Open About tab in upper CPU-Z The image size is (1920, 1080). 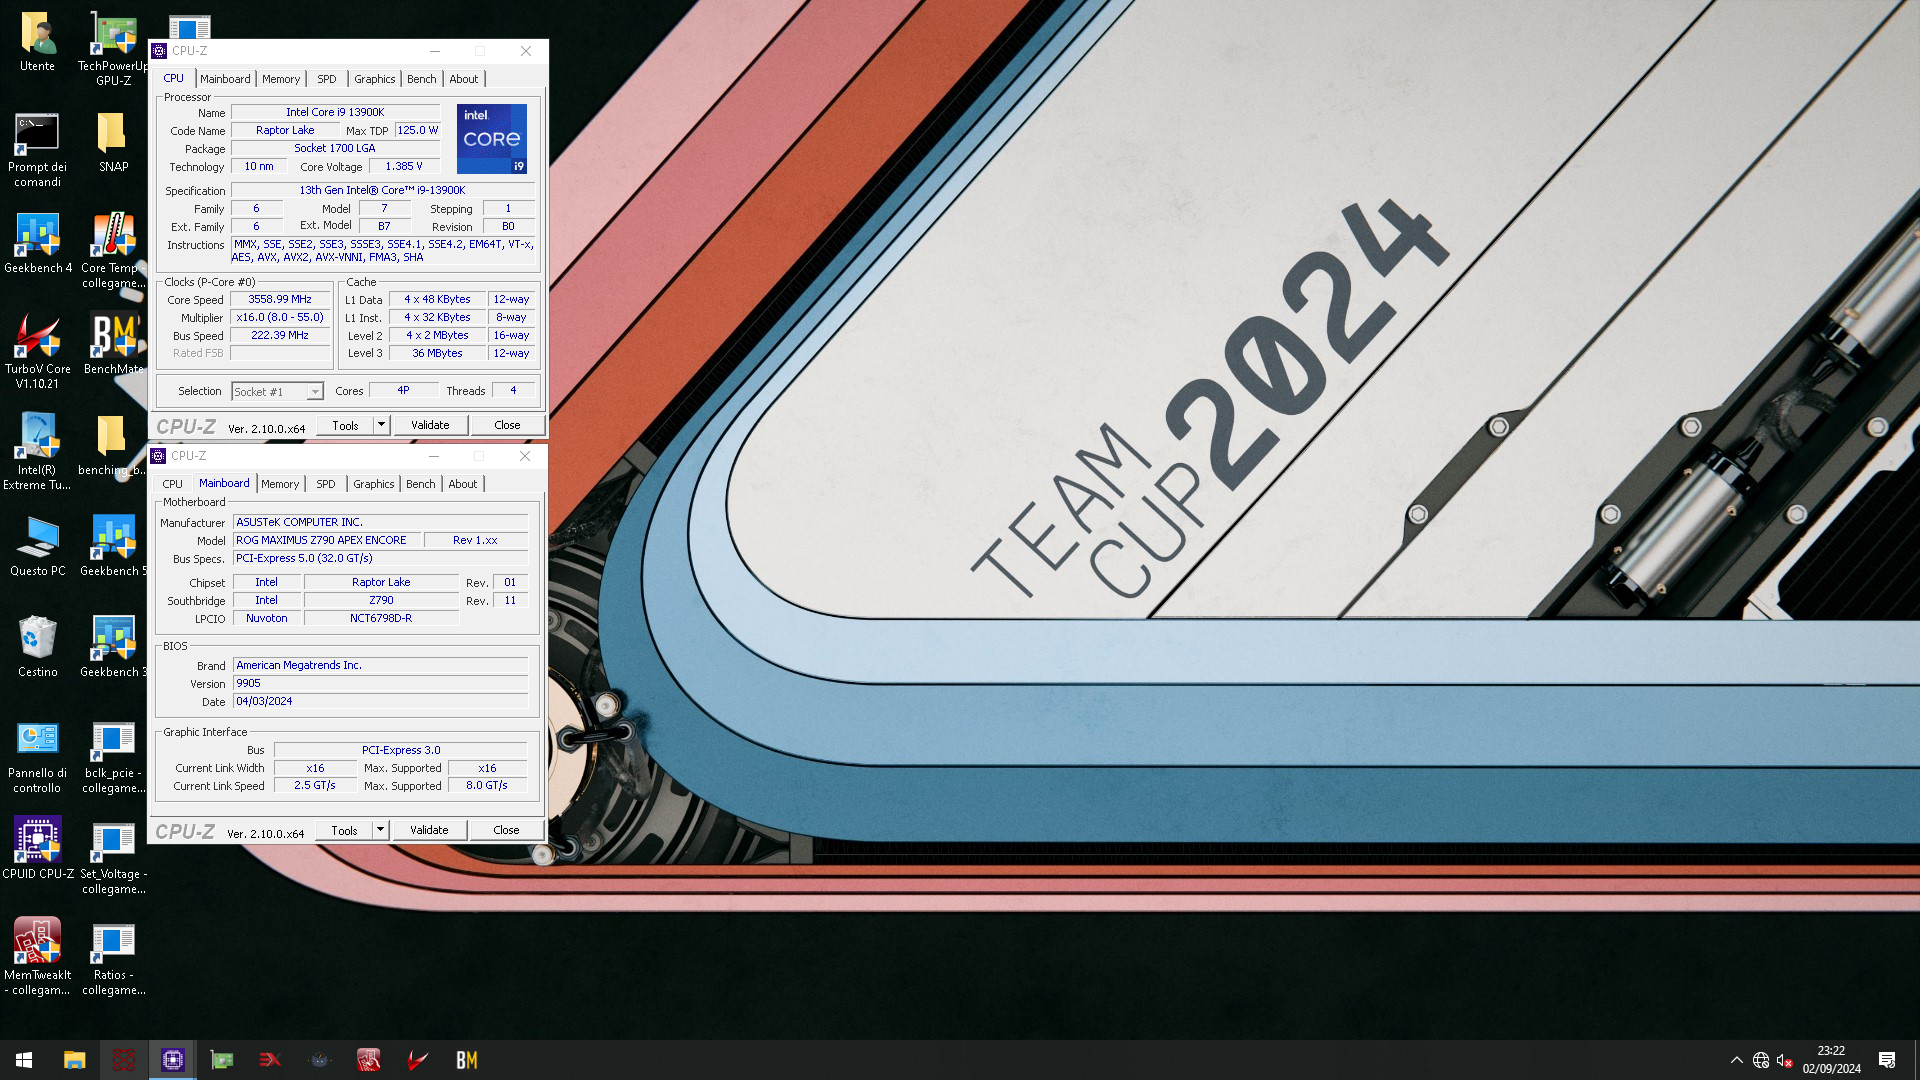(464, 79)
